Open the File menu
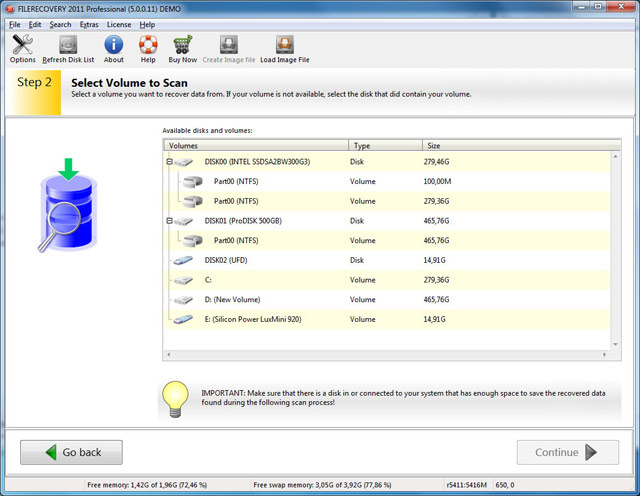Image resolution: width=640 pixels, height=496 pixels. 15,24
